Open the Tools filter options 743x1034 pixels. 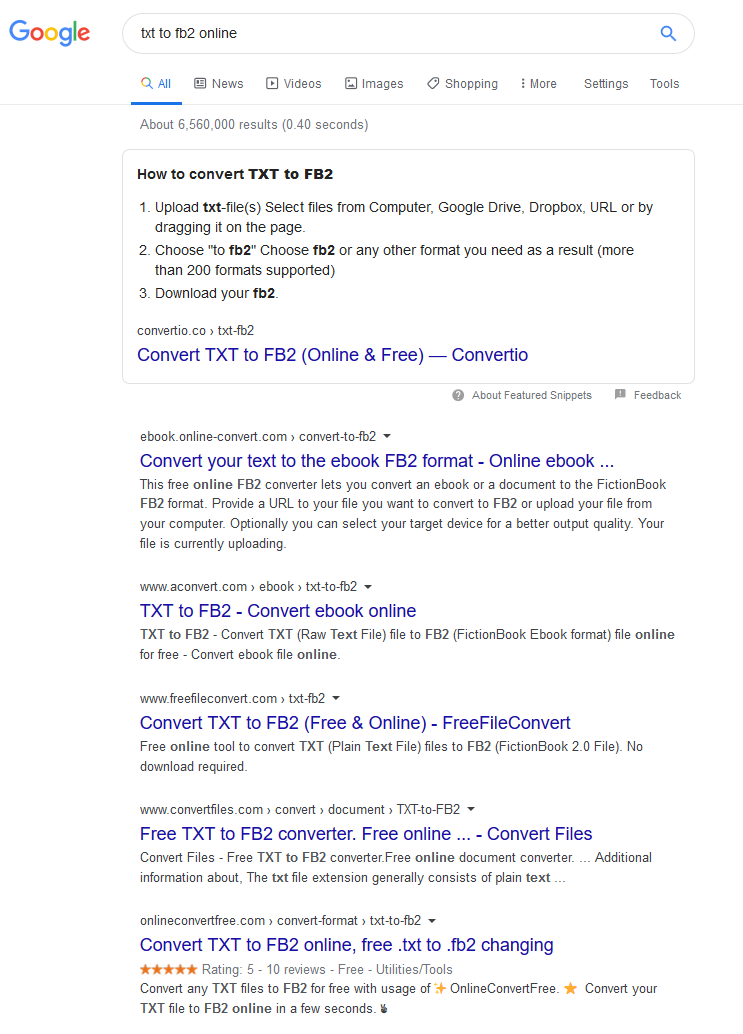[664, 84]
